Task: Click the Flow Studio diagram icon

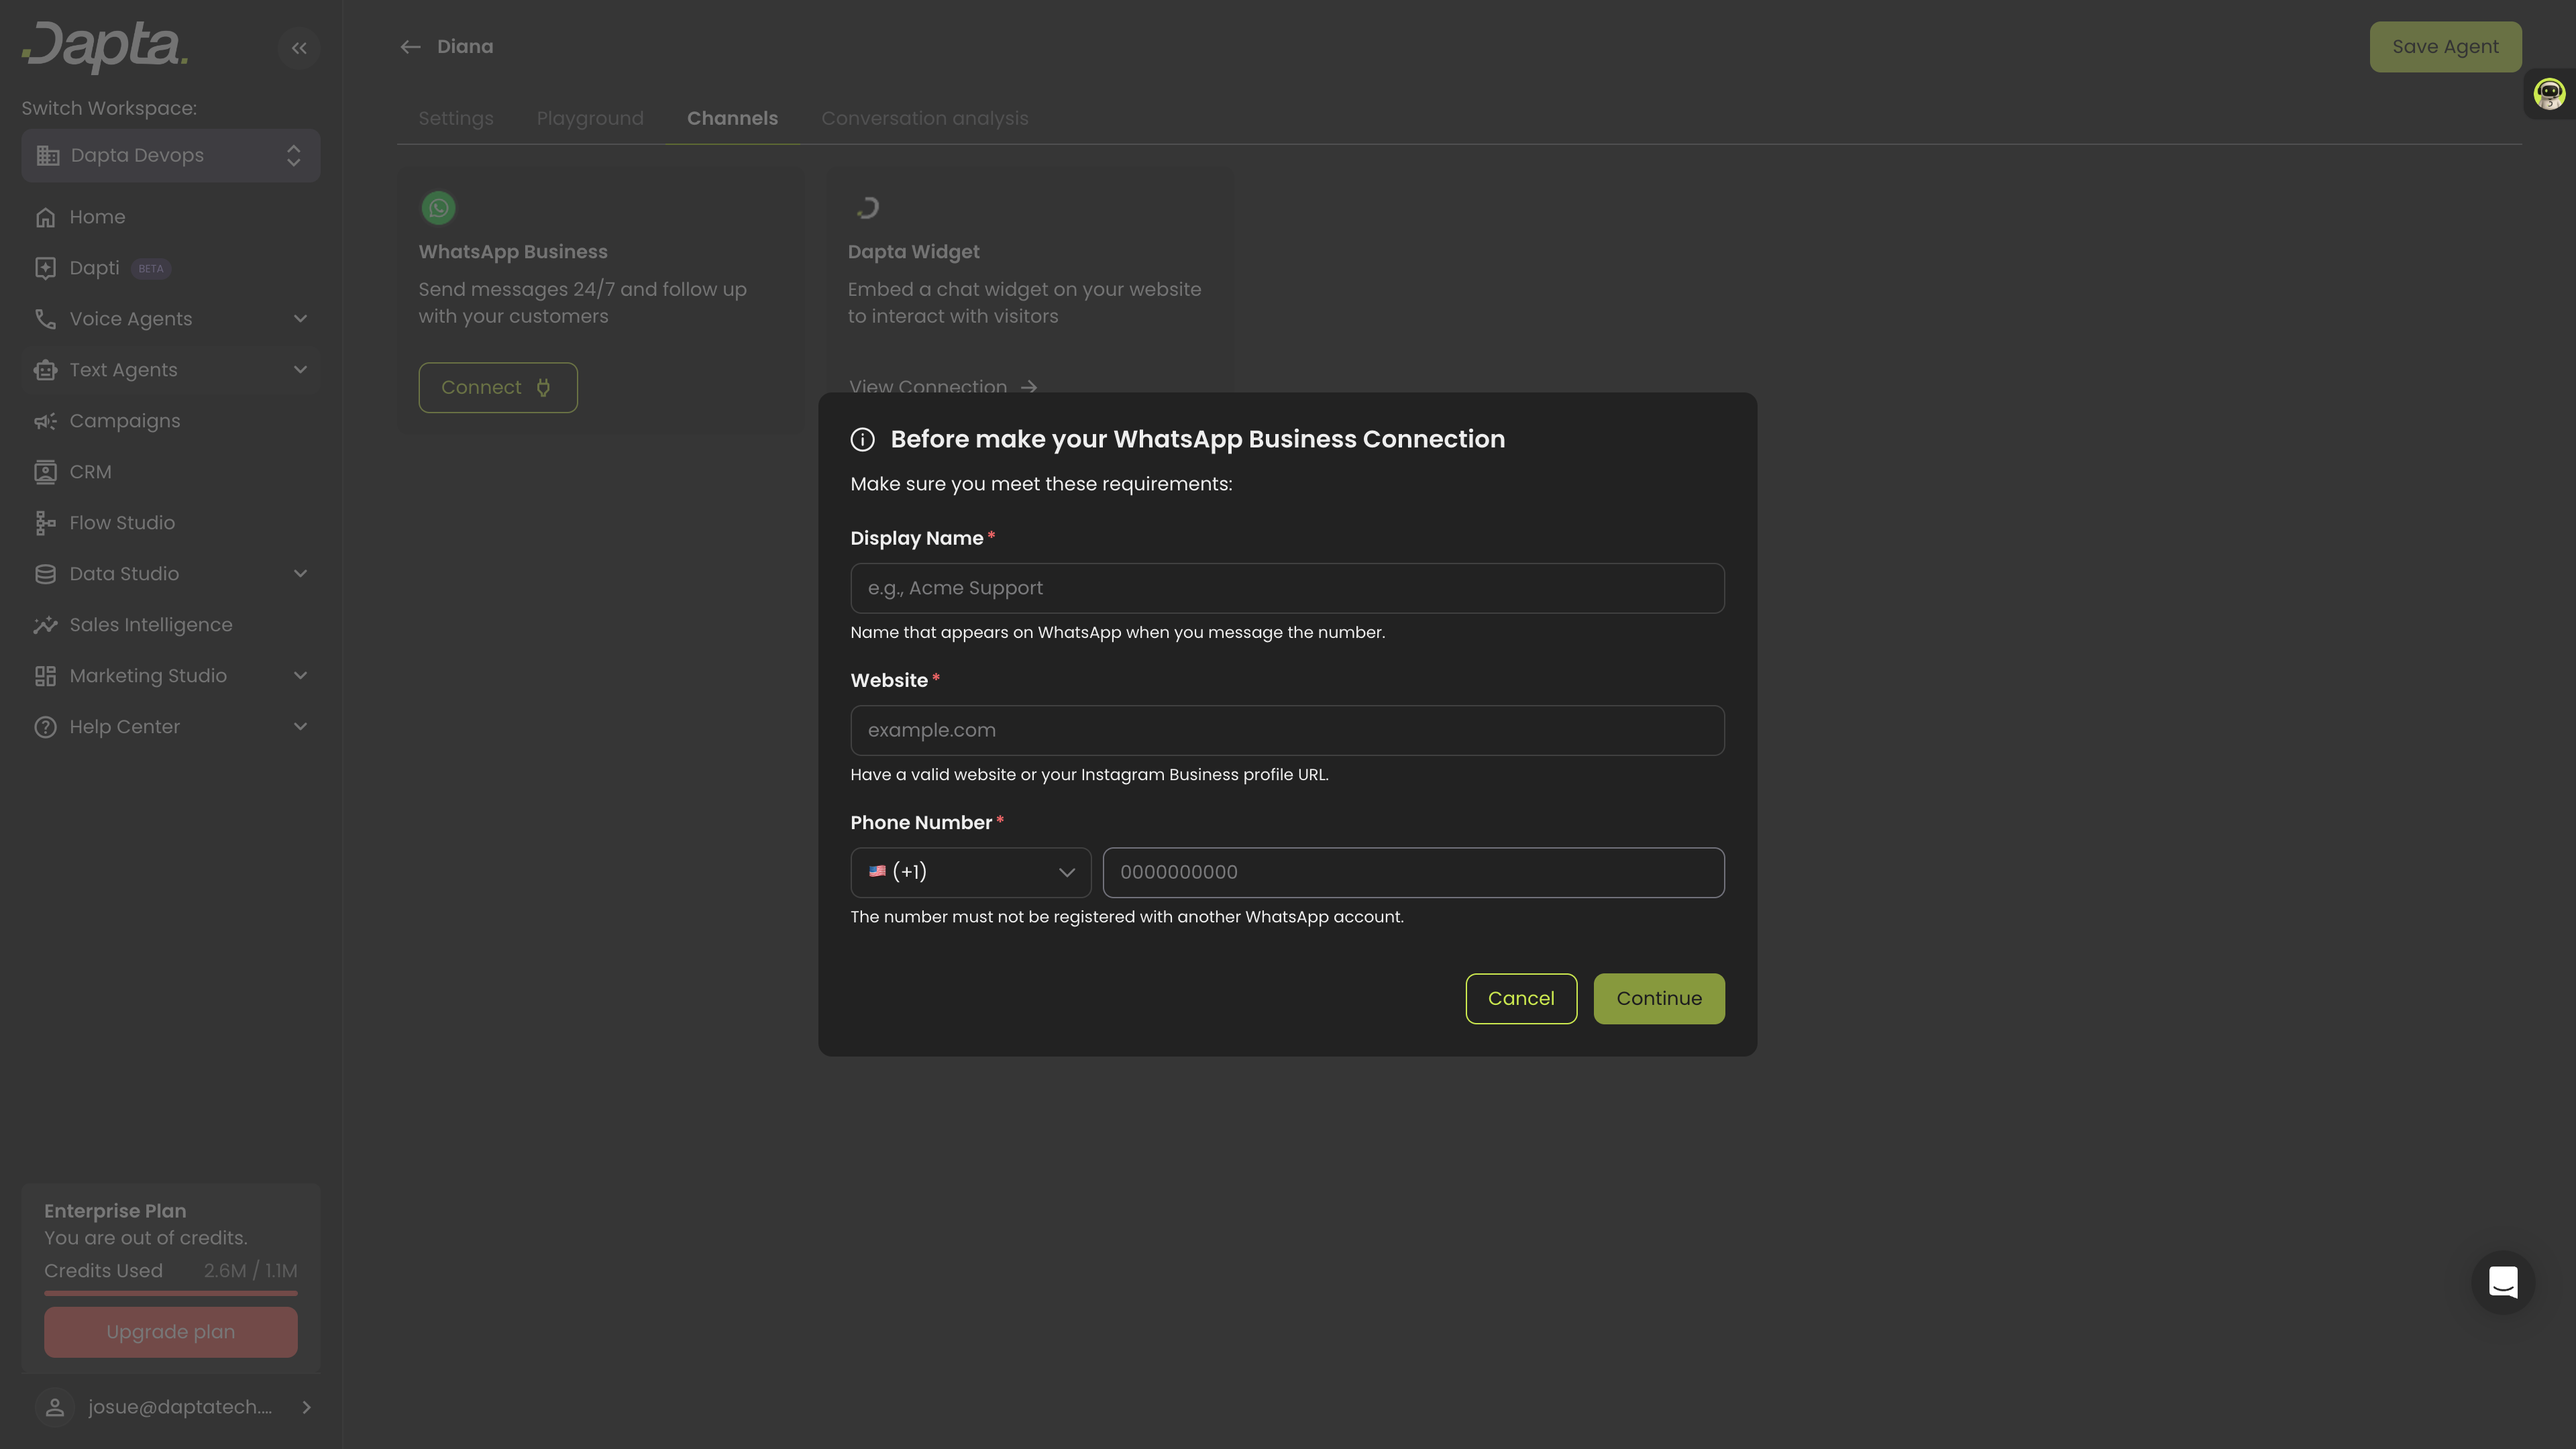Action: [x=45, y=523]
